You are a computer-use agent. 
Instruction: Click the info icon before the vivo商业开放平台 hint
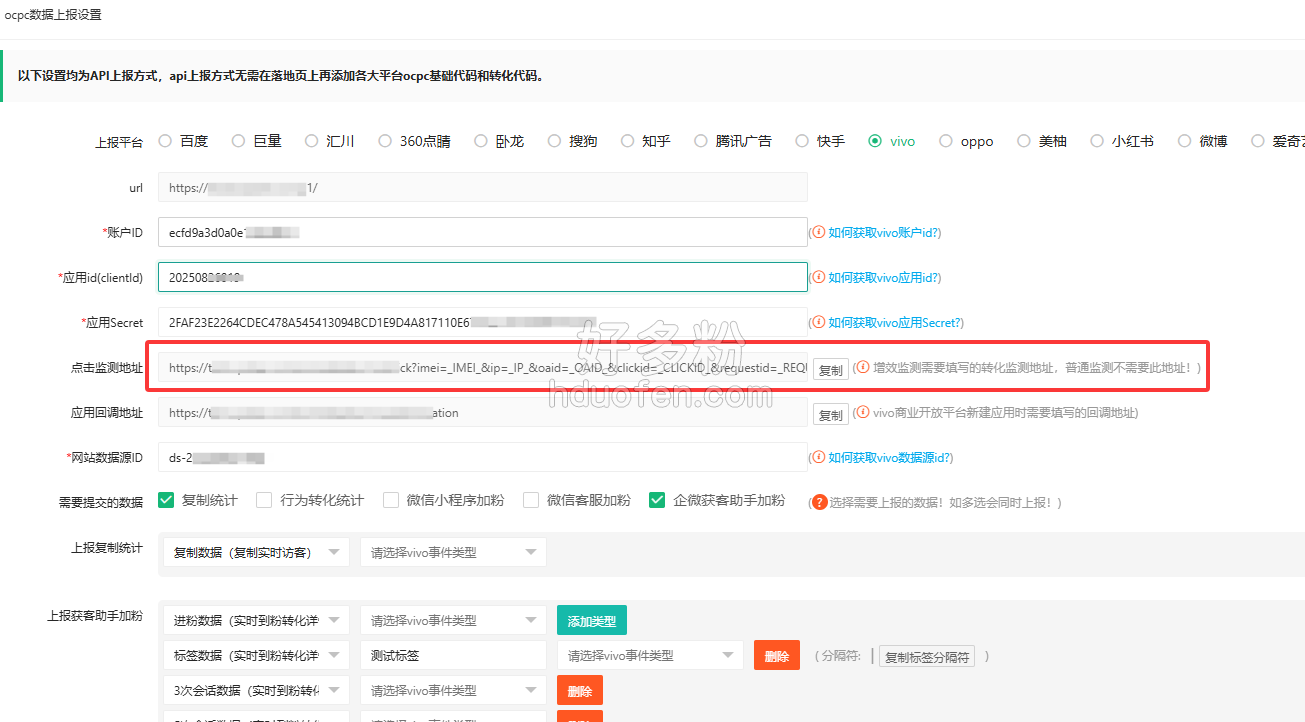pyautogui.click(x=863, y=412)
